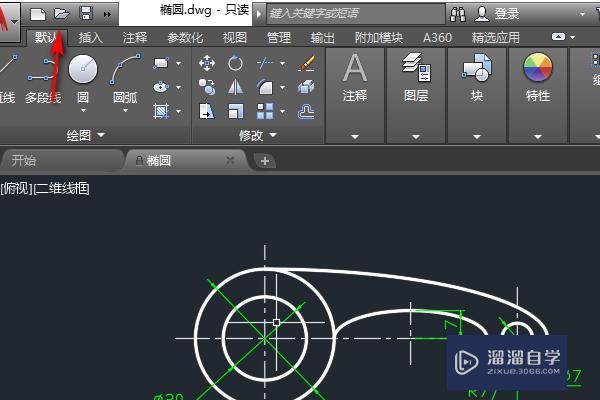Click the Save disk icon

pos(86,13)
